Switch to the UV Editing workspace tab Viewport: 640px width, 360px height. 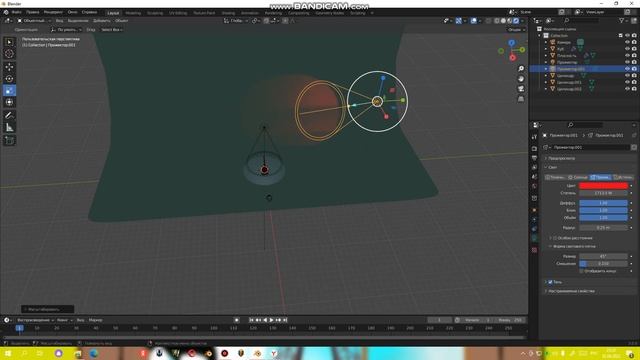point(178,13)
